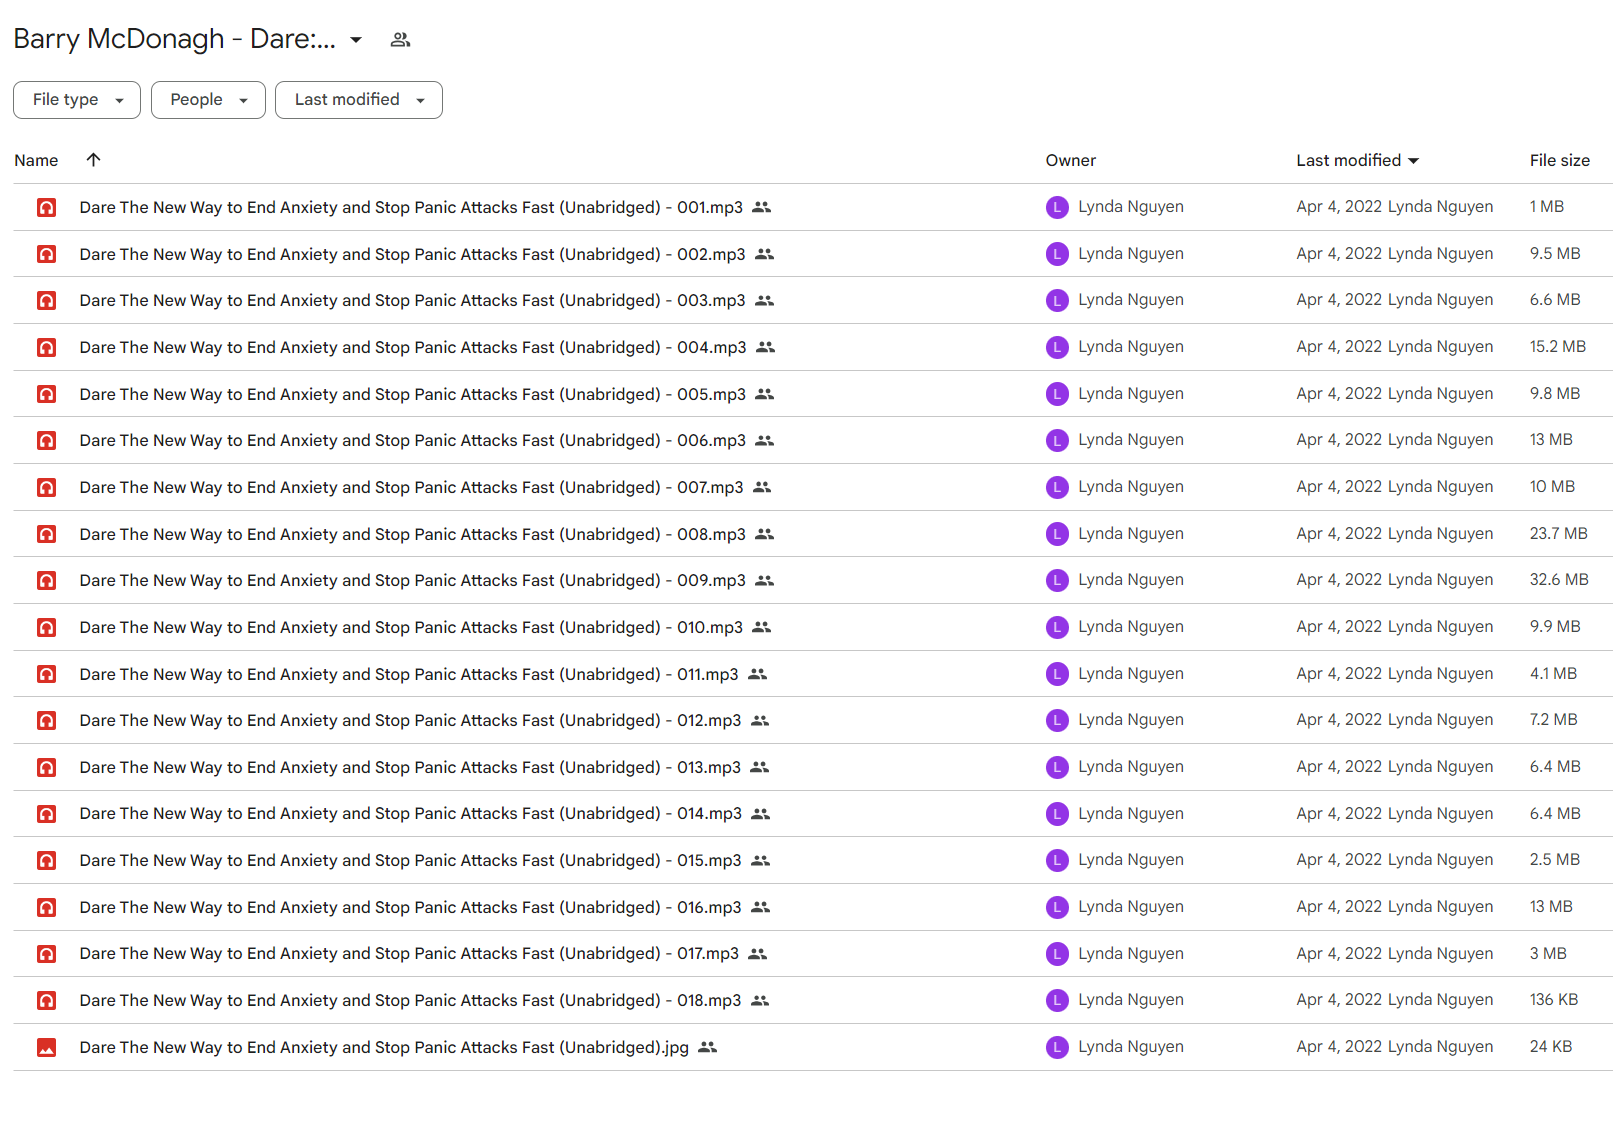Open the file ending in 008.mp3
This screenshot has height=1141, width=1613.
[412, 534]
